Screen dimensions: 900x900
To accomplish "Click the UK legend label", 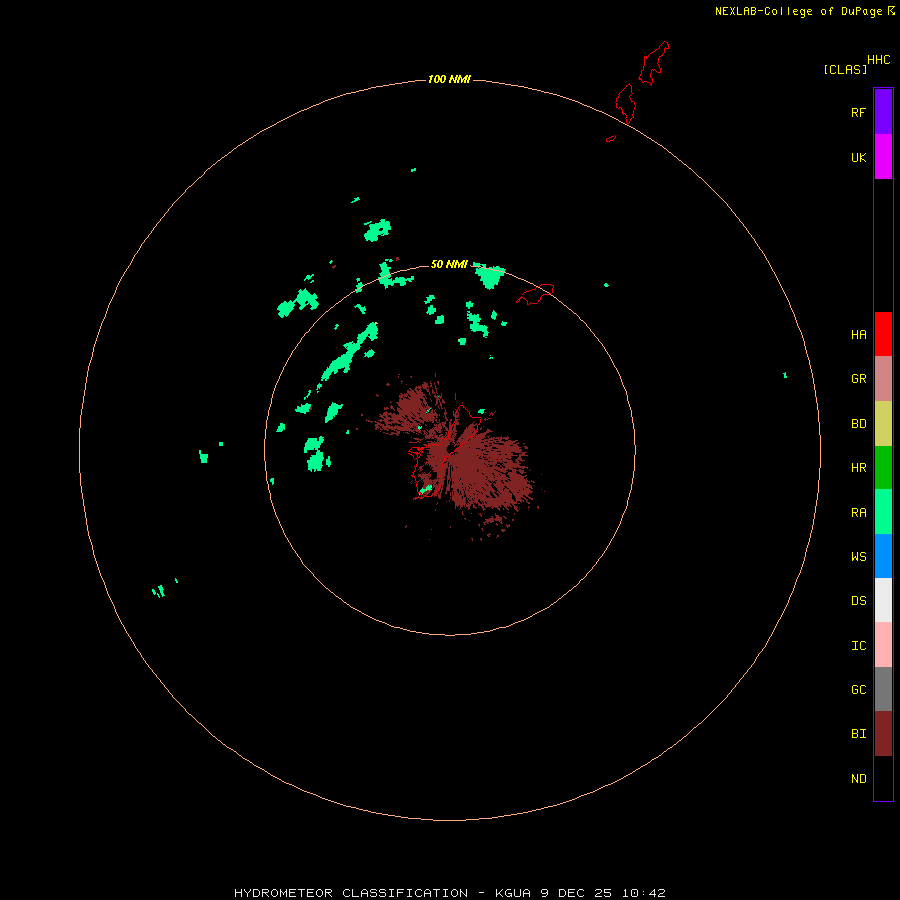I will (858, 157).
